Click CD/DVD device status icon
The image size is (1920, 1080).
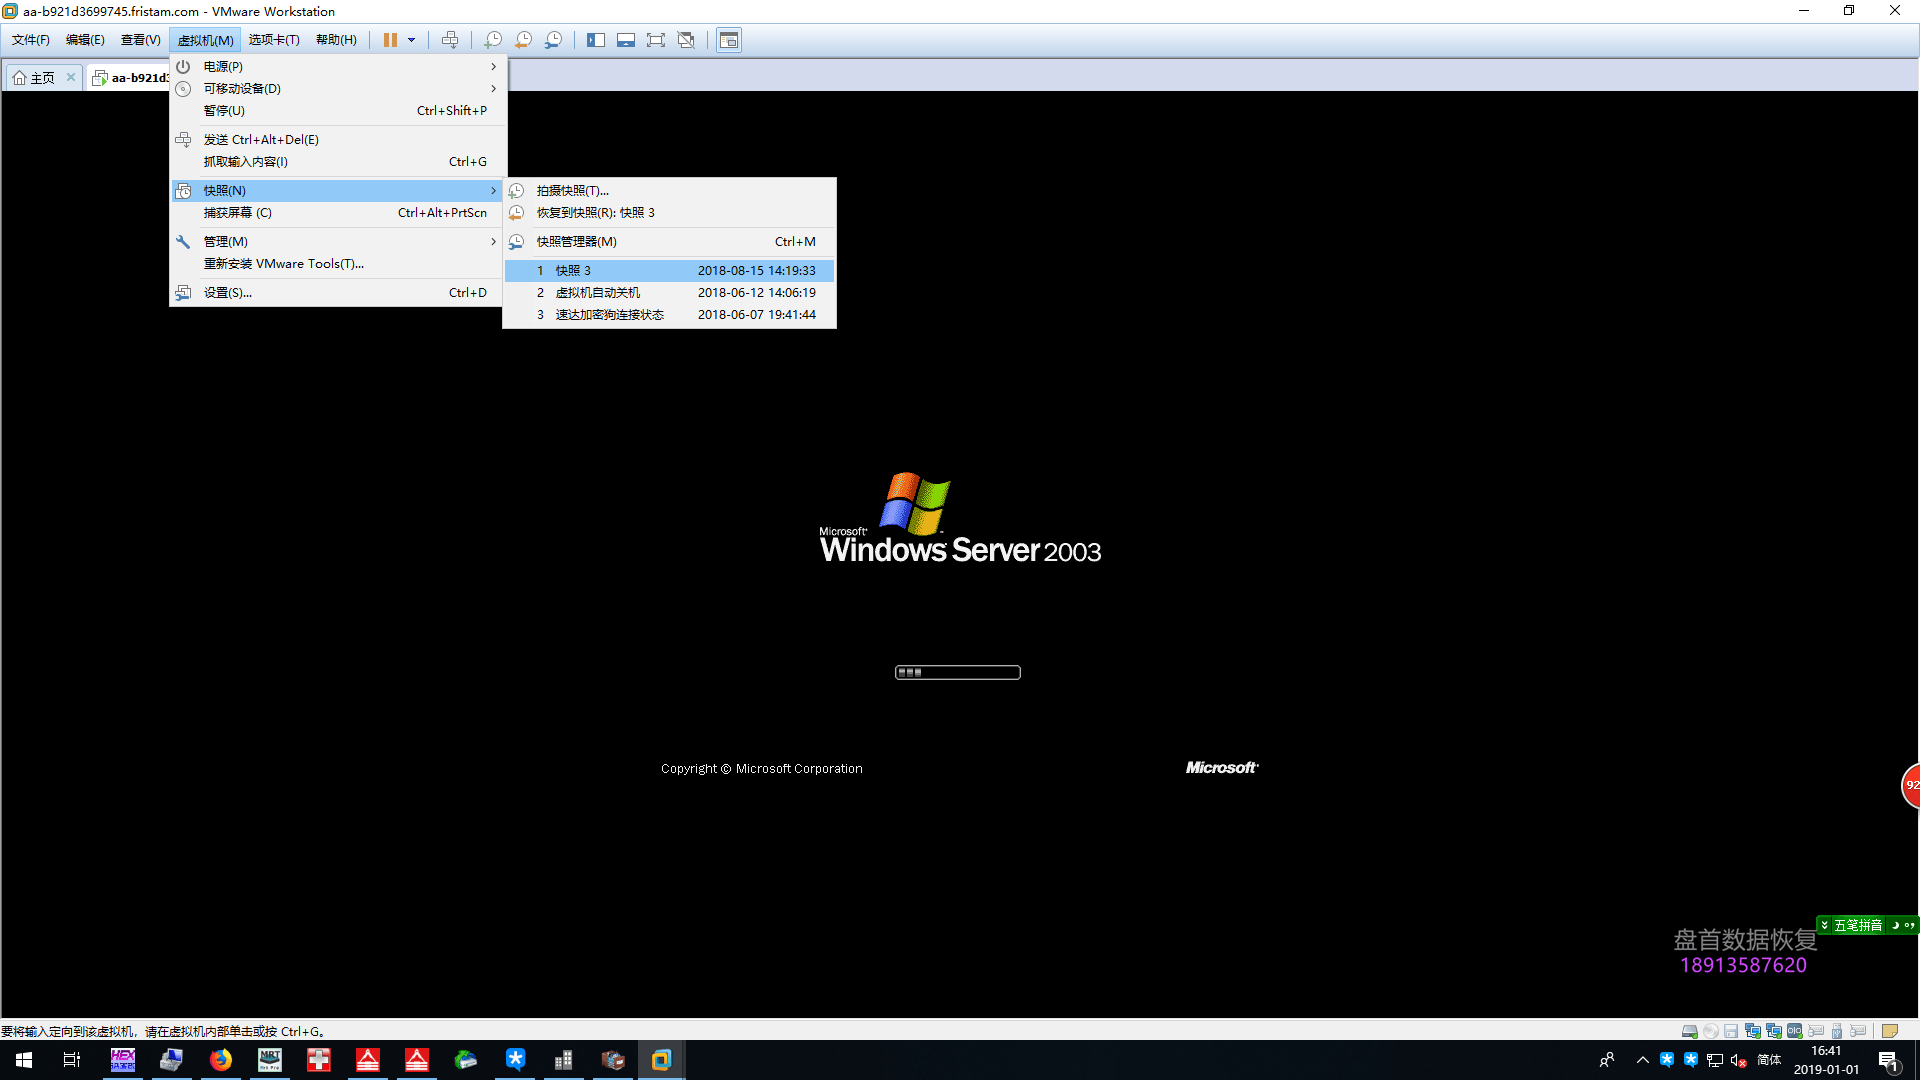[1711, 1031]
